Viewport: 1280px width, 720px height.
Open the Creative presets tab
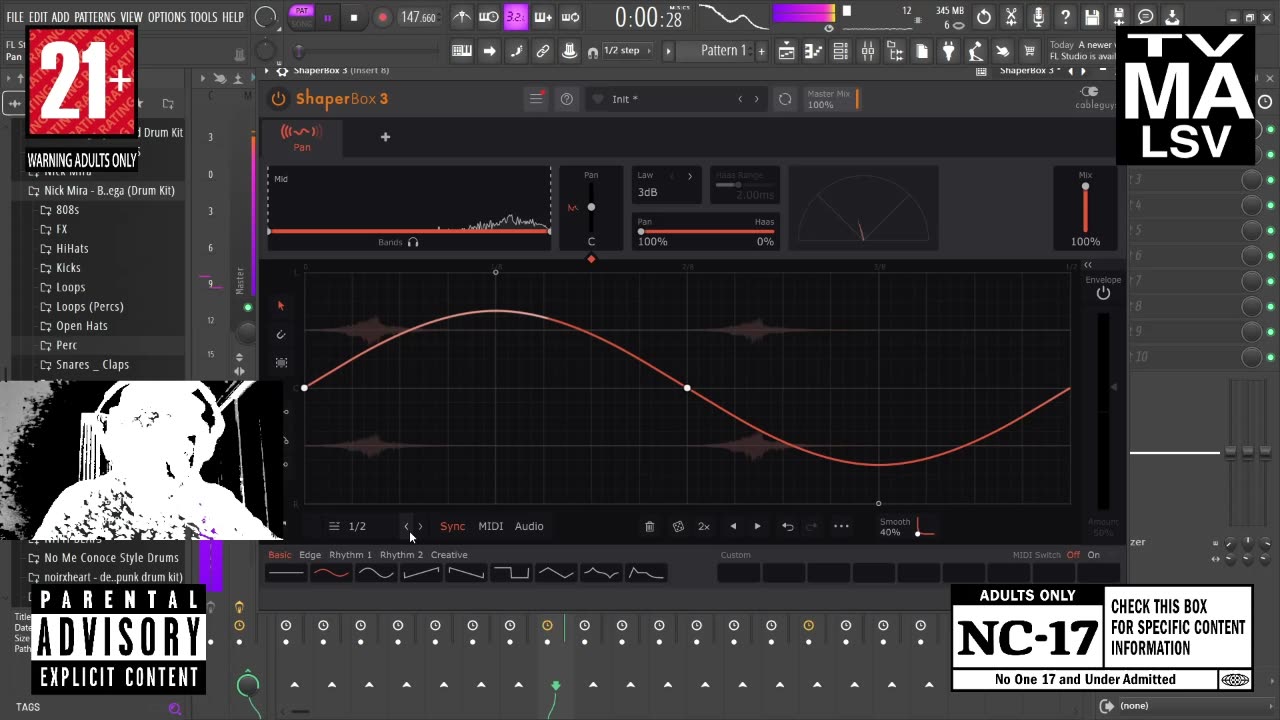(449, 555)
